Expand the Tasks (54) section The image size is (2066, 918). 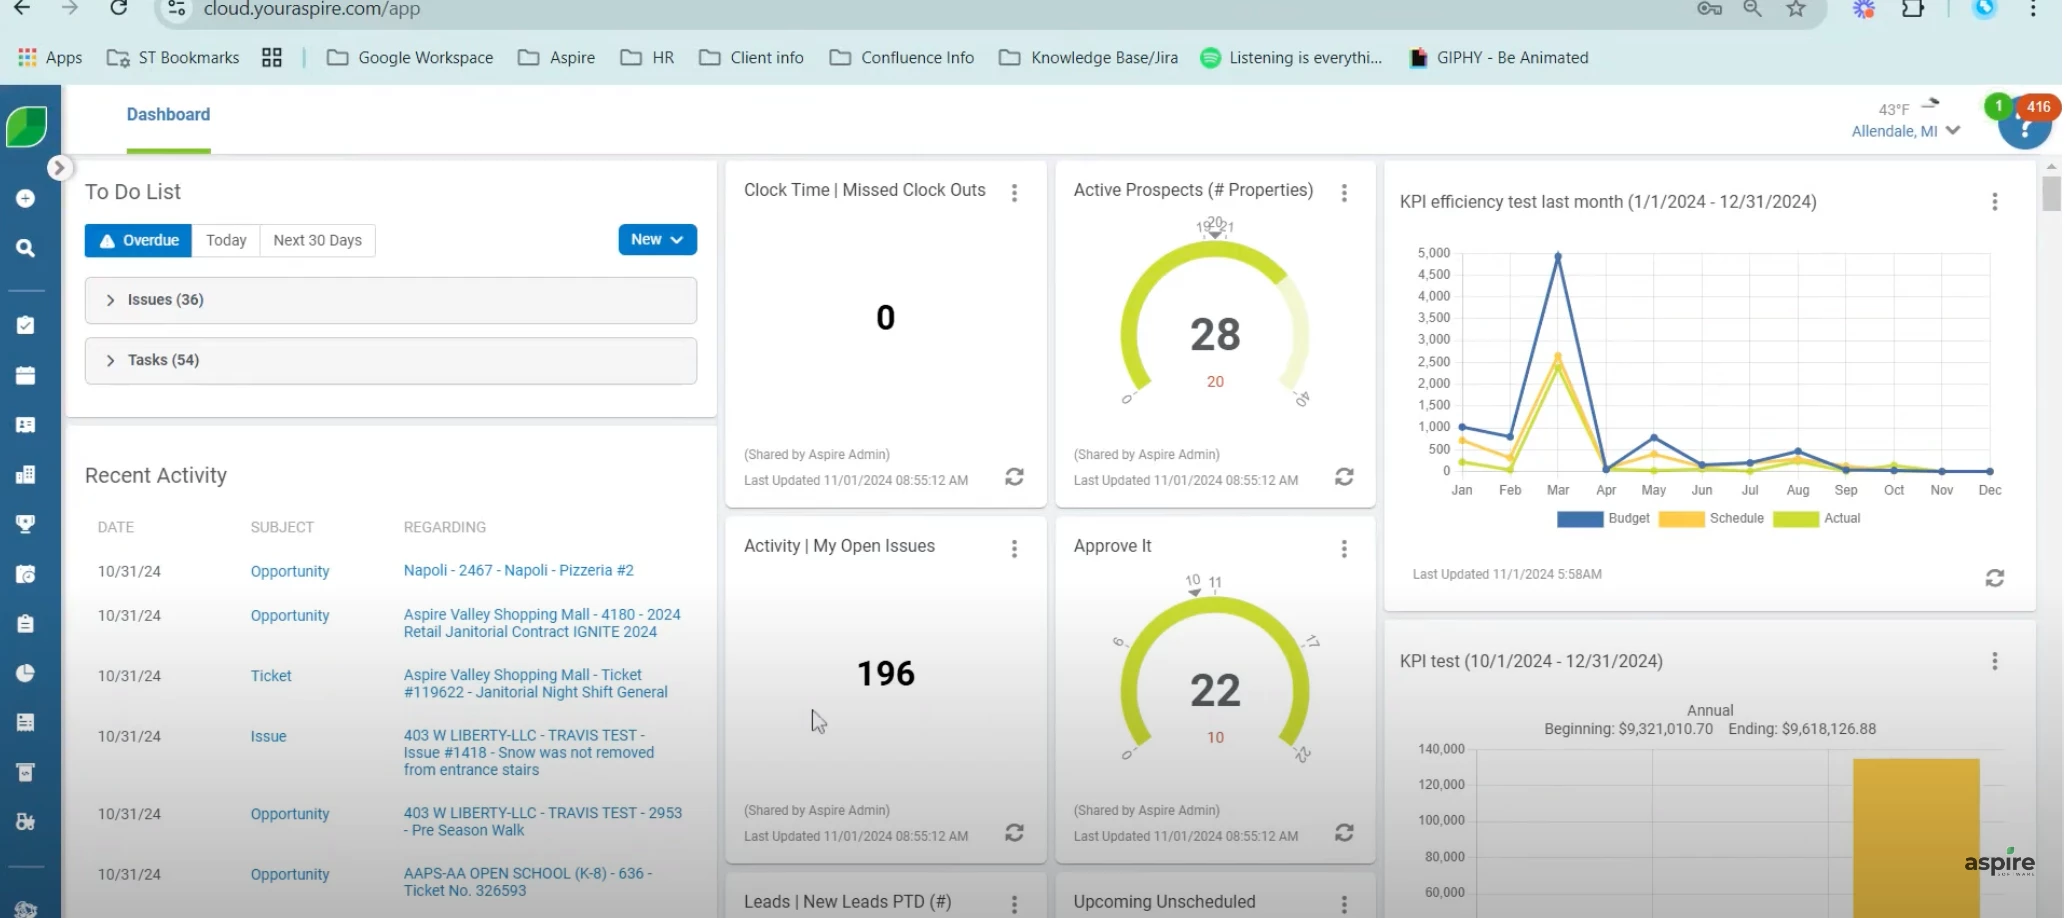(x=391, y=360)
